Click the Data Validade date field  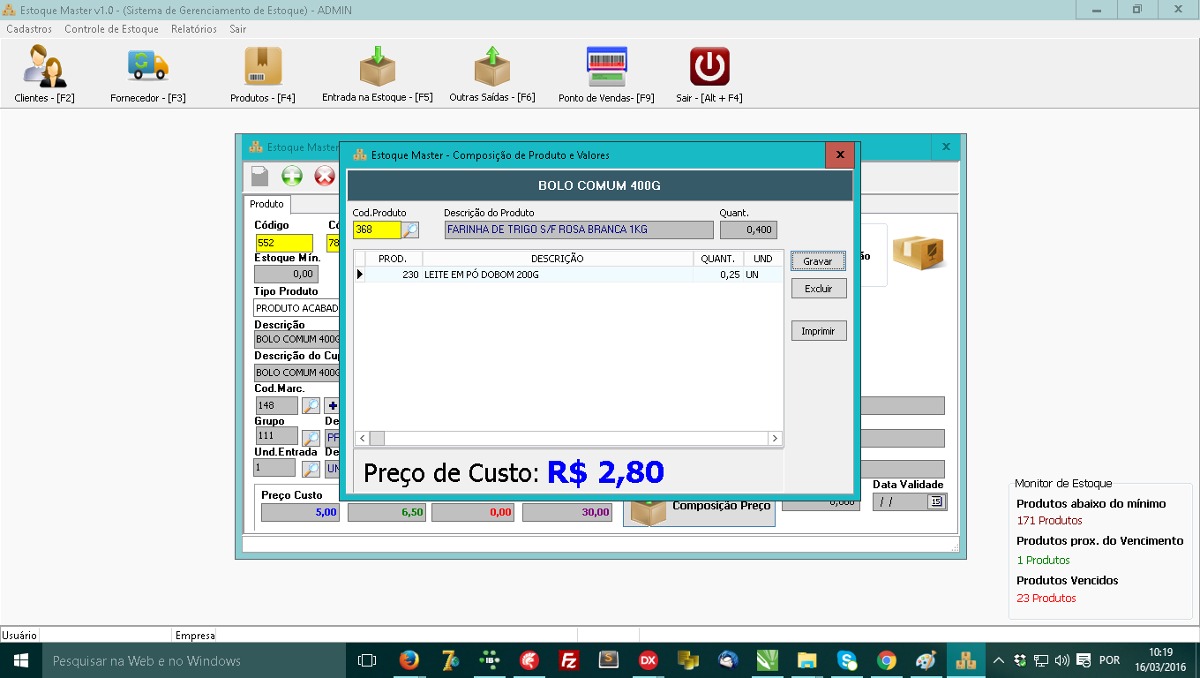tap(900, 502)
